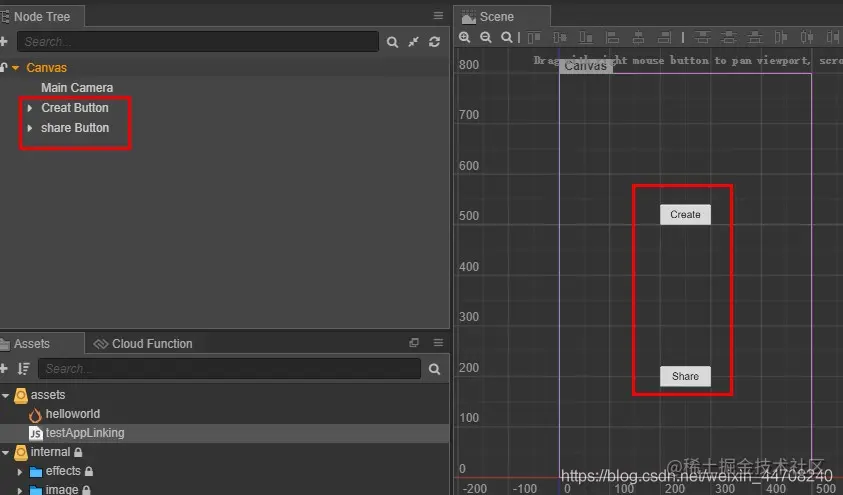Click the Node Tree search magnifier icon

pos(392,42)
